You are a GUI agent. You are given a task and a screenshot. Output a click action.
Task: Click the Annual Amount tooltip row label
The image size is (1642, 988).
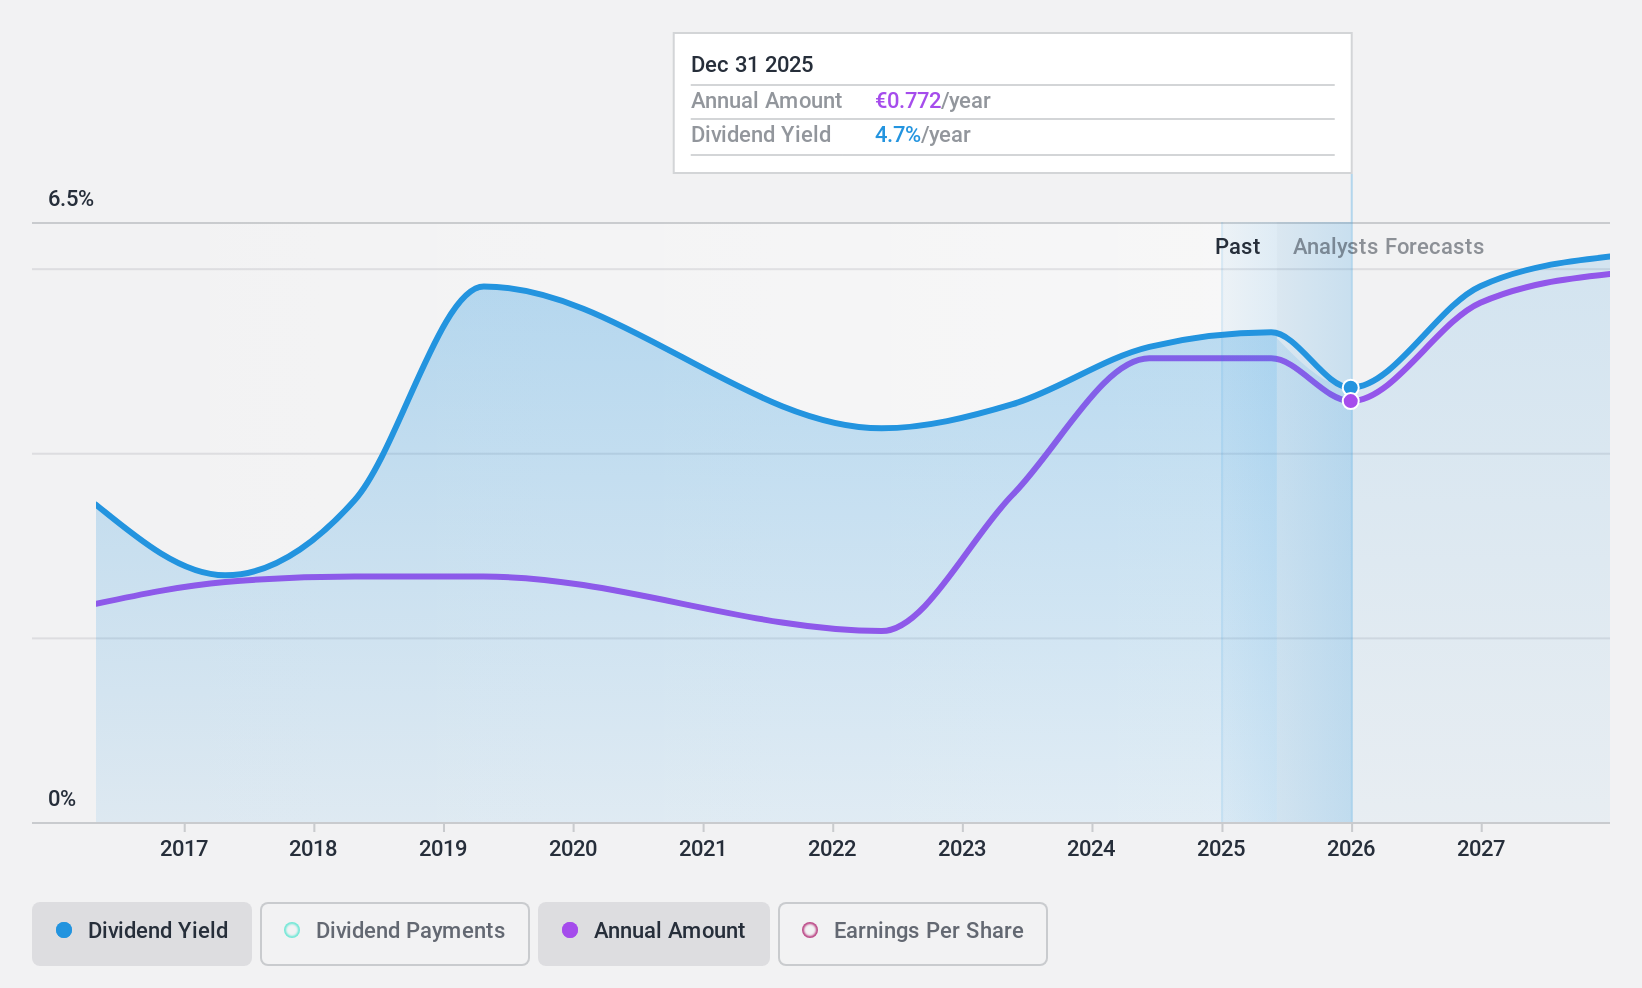pyautogui.click(x=767, y=101)
